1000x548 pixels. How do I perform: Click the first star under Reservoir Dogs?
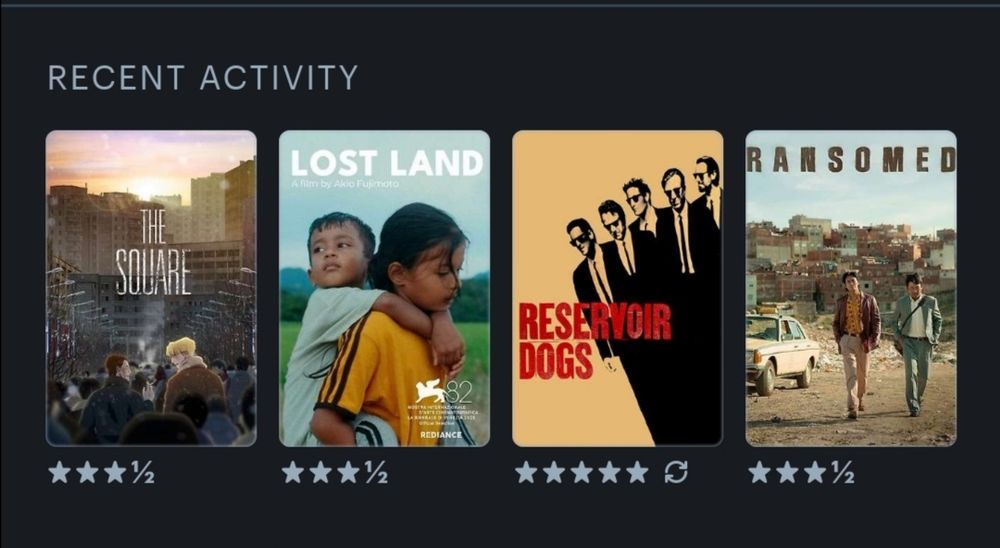(x=526, y=472)
